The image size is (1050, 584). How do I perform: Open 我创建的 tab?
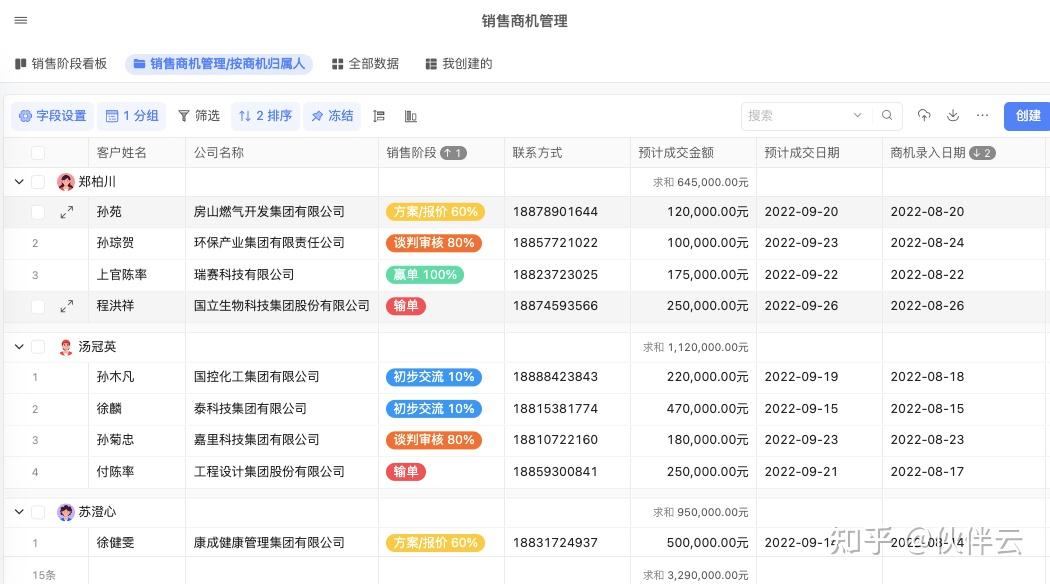(459, 64)
